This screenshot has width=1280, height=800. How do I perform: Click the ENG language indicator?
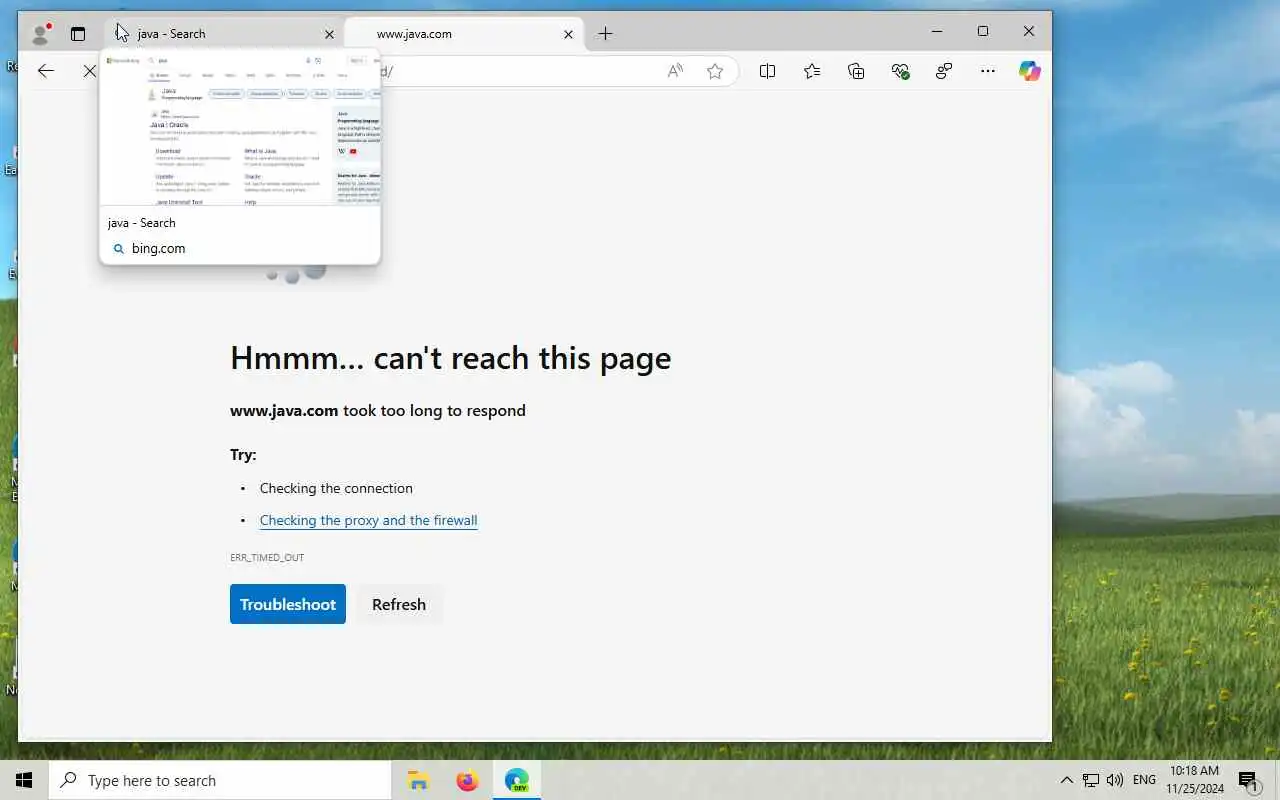click(x=1144, y=780)
